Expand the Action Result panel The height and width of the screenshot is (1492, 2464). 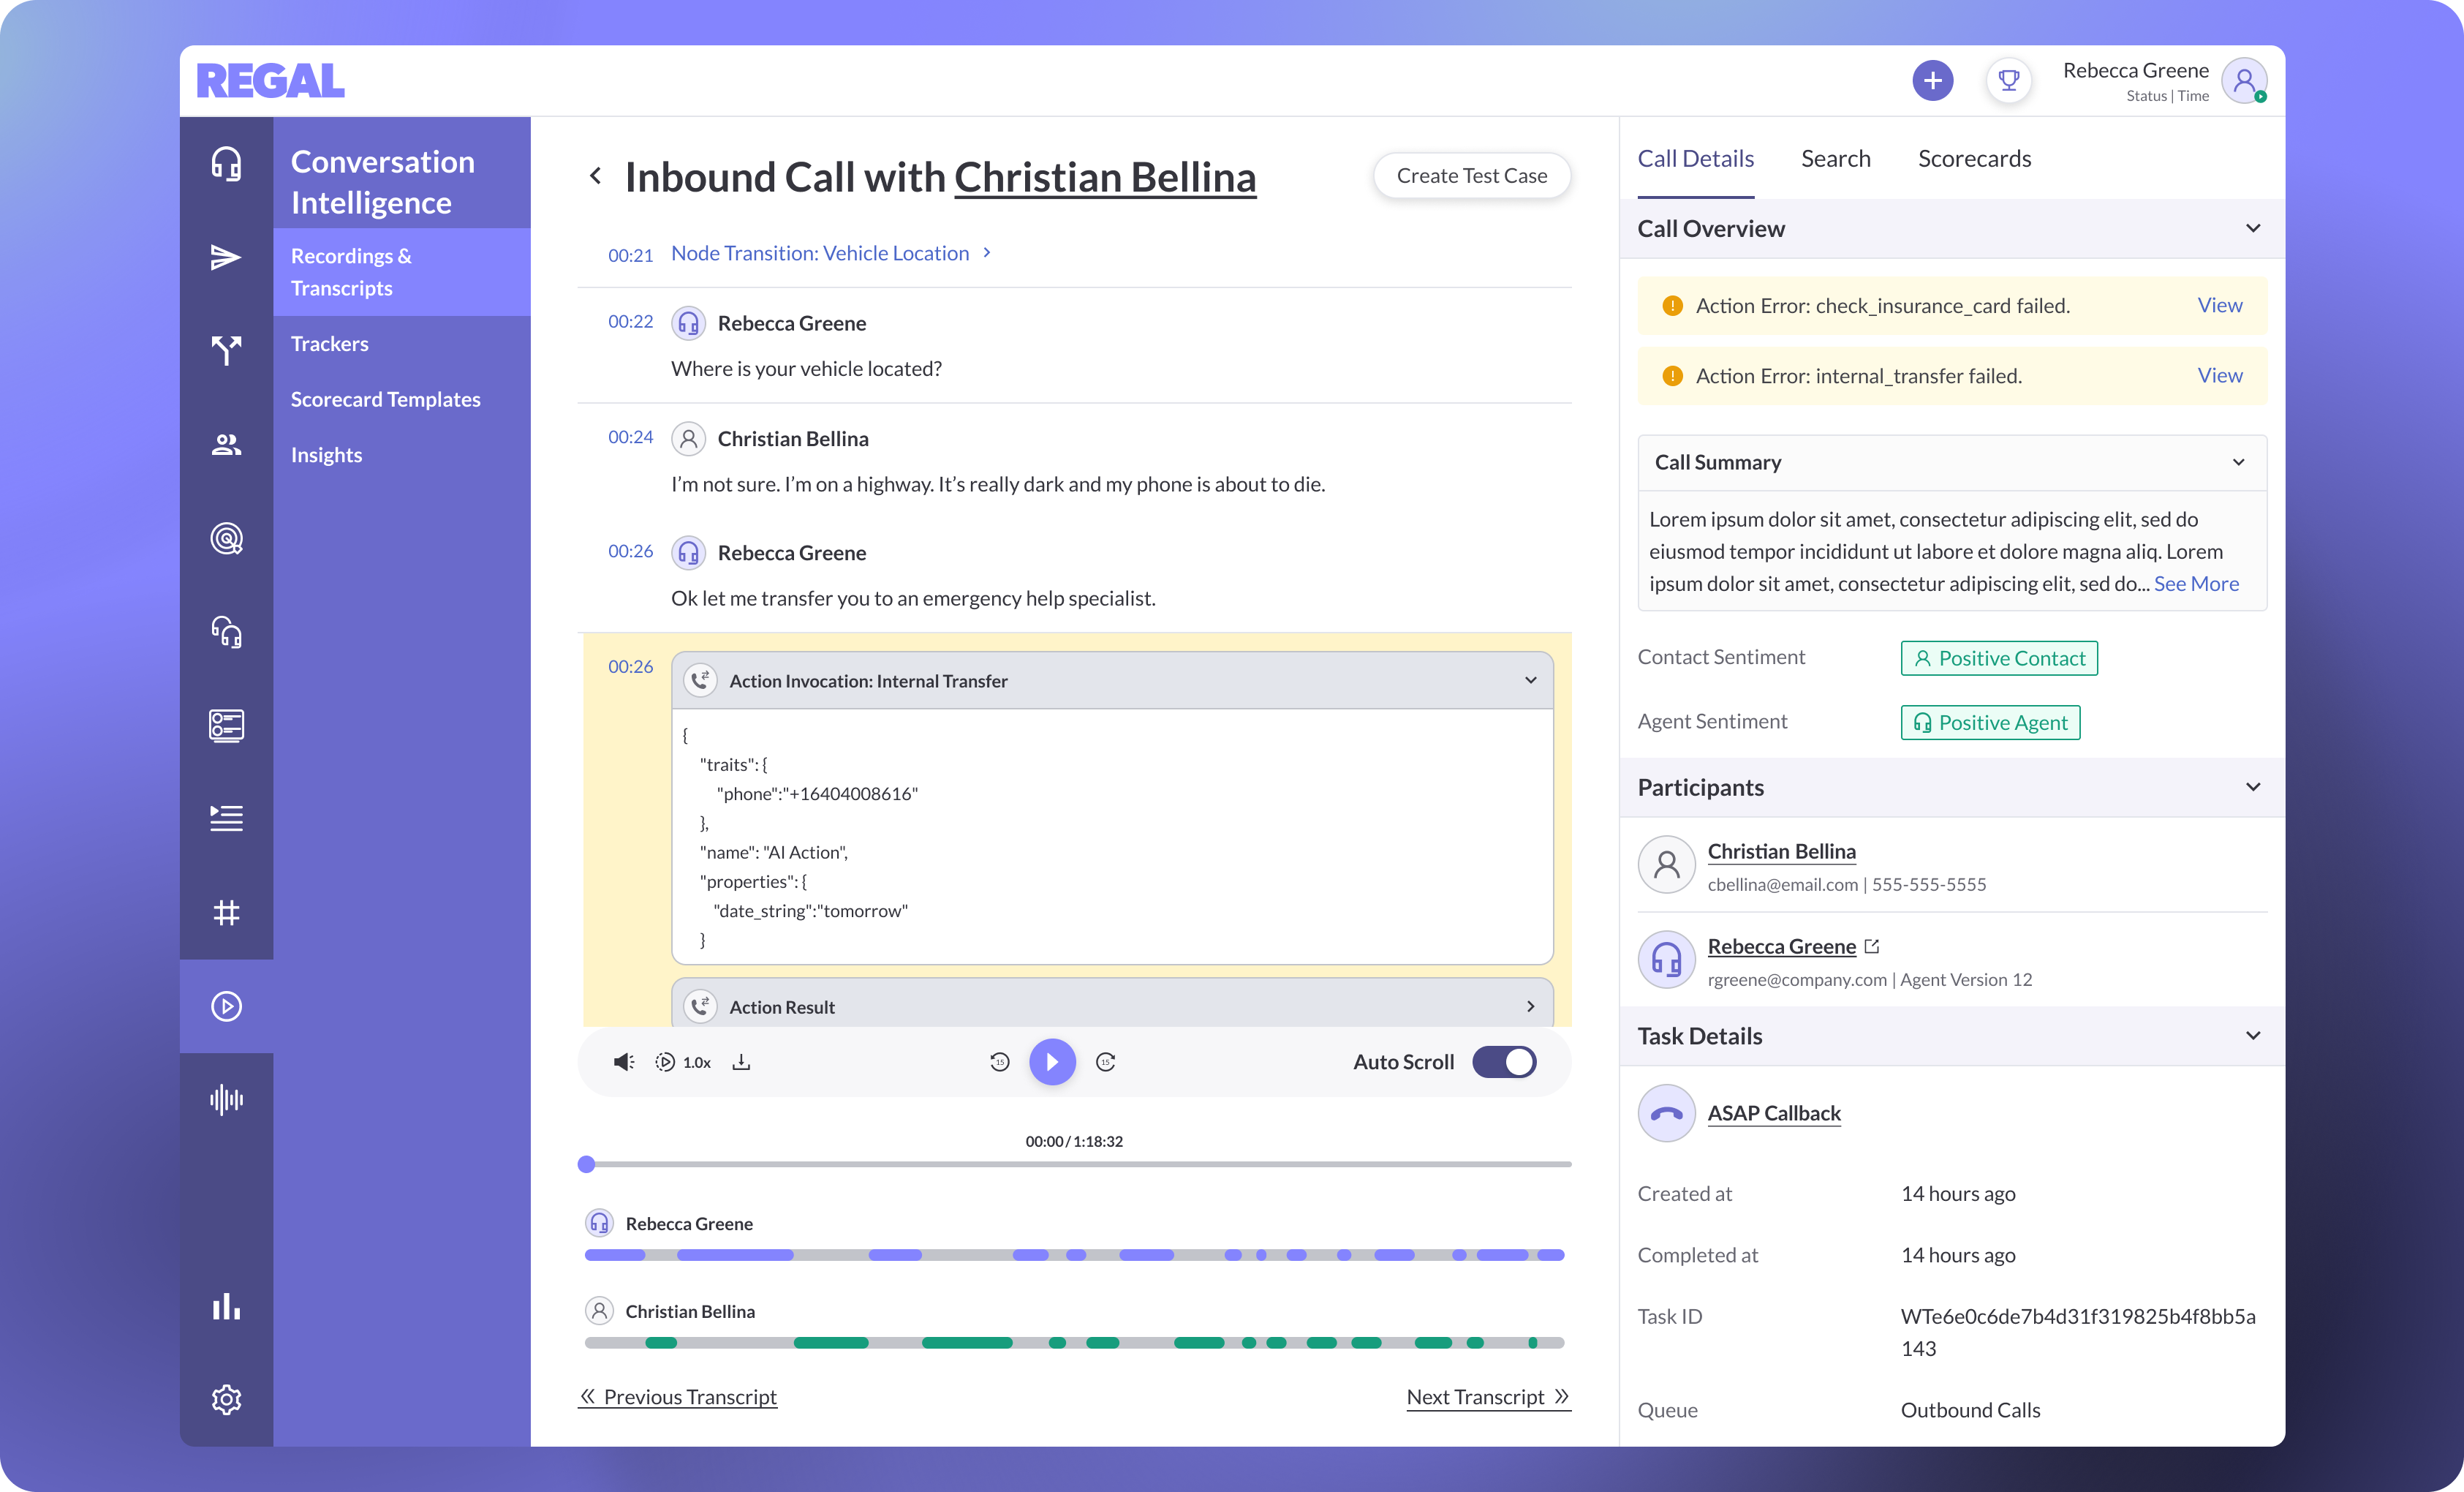pos(1530,1006)
